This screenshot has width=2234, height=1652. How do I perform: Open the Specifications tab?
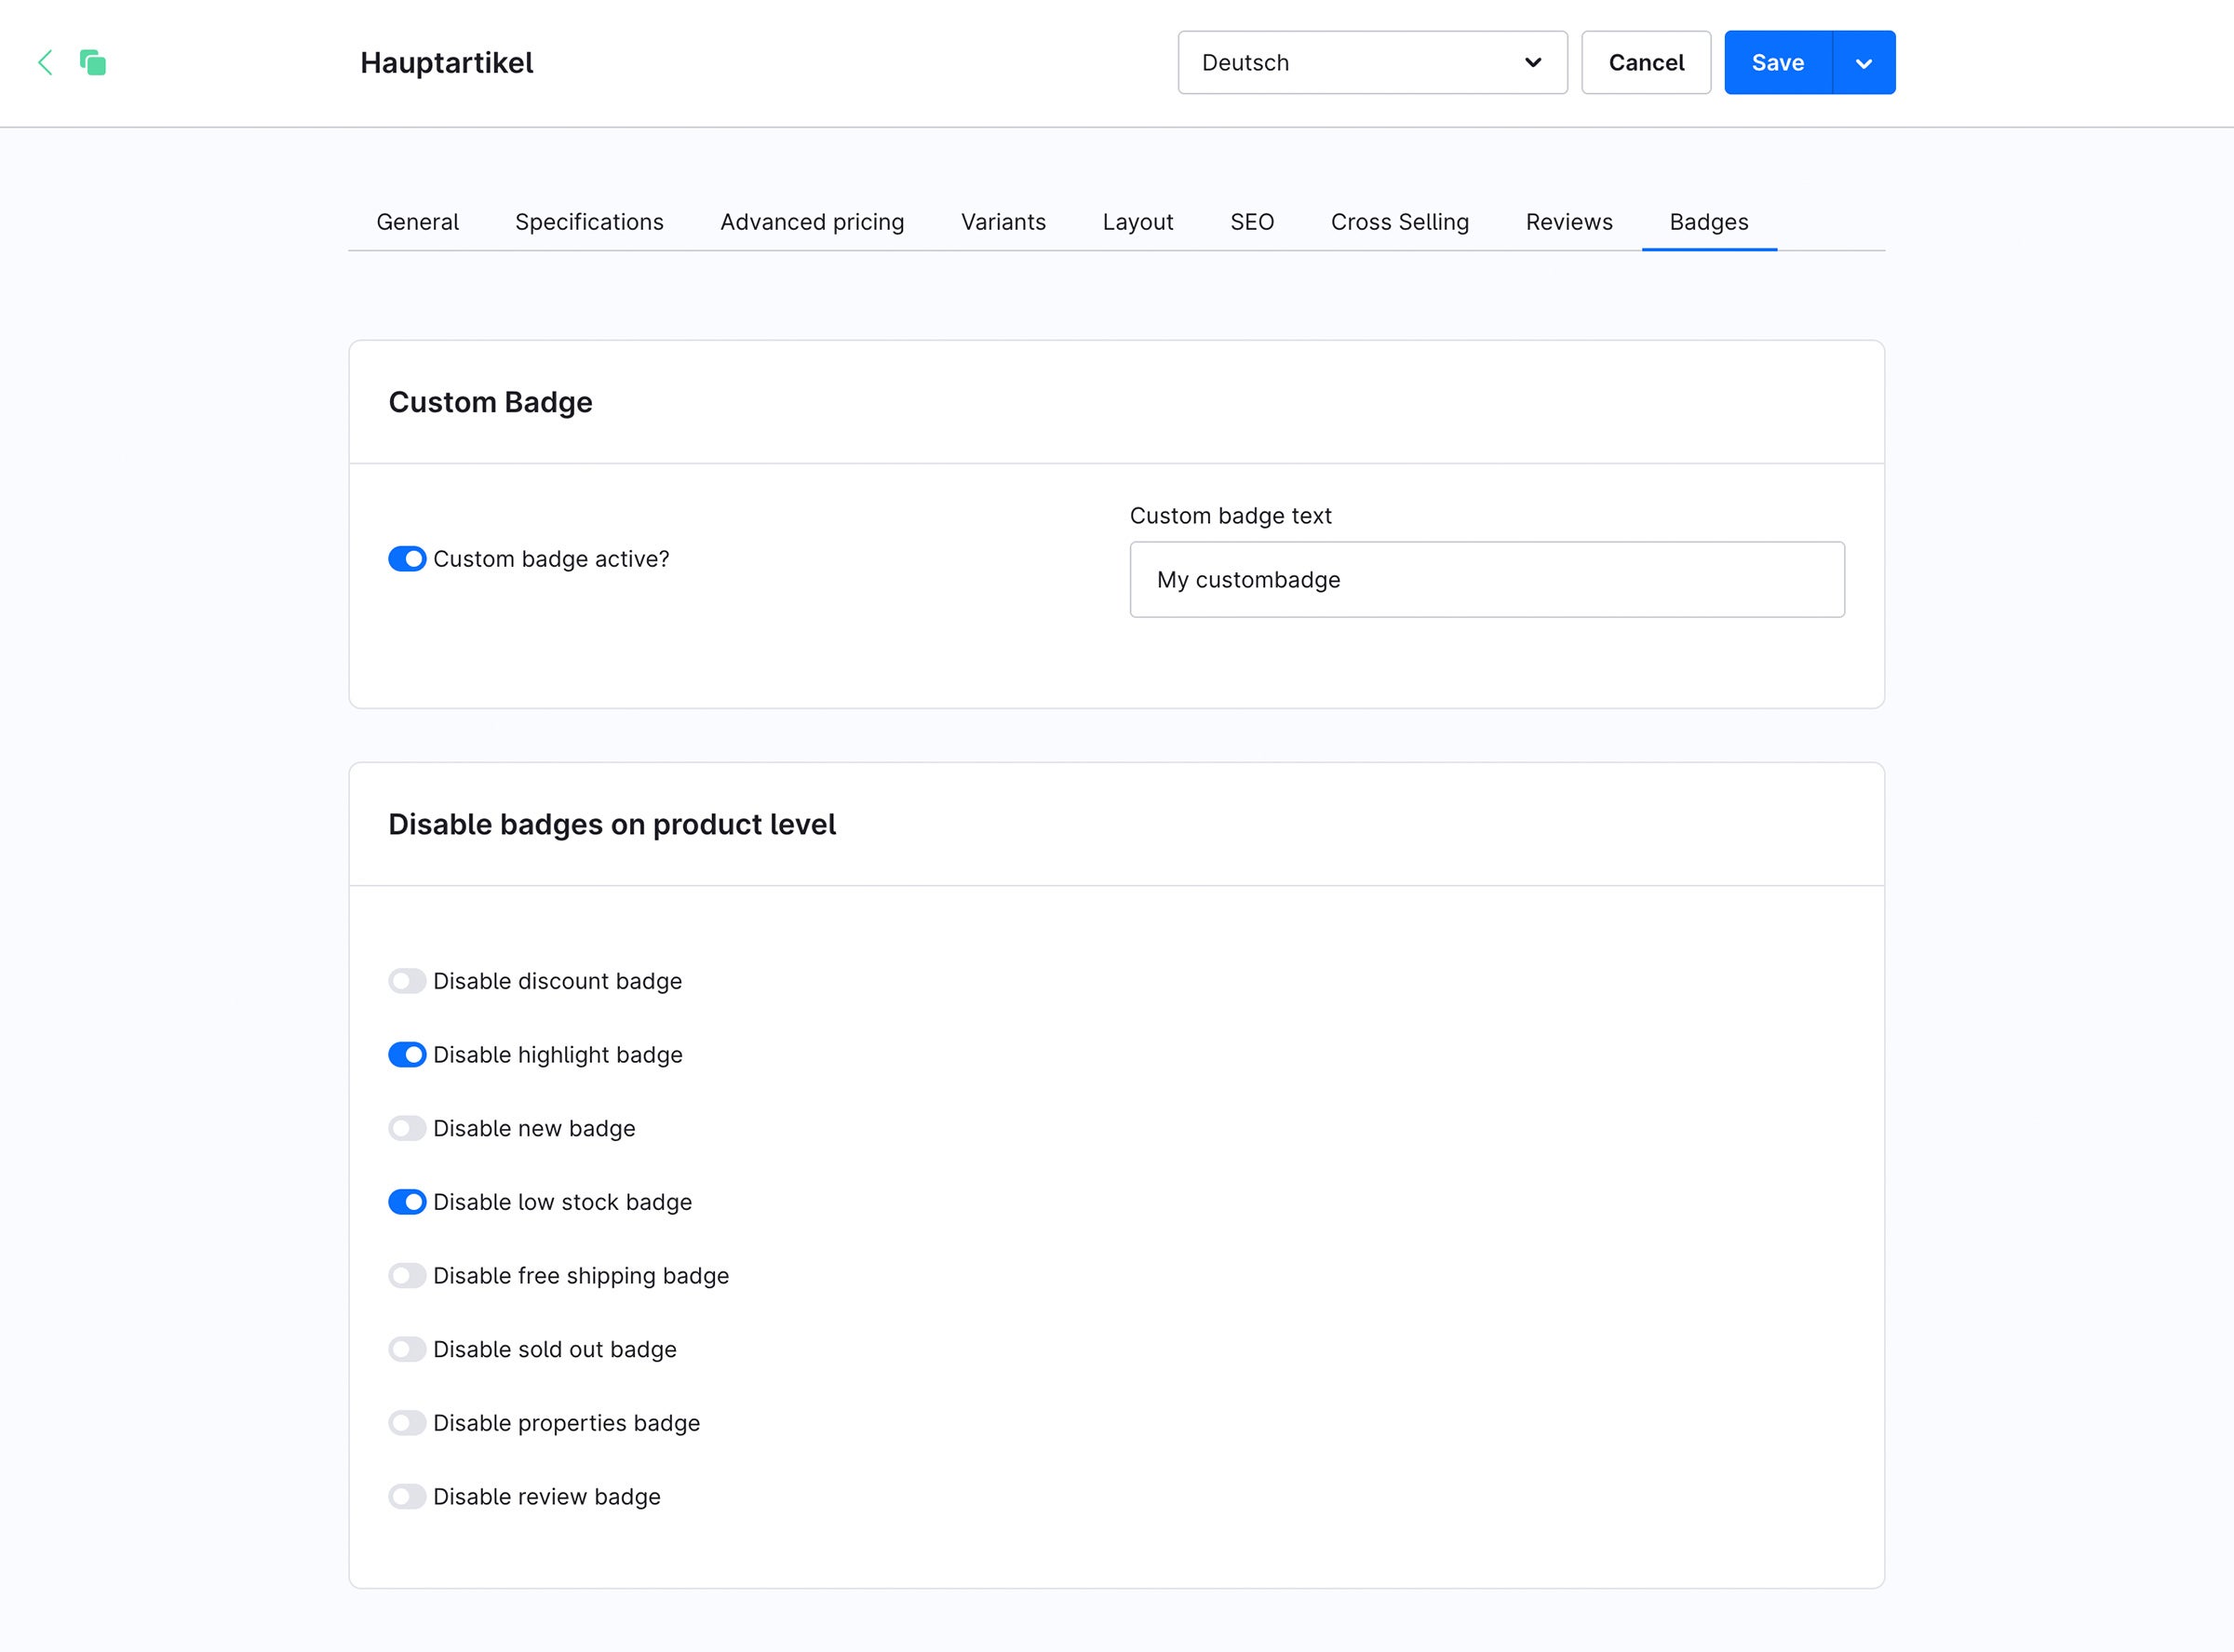(589, 222)
